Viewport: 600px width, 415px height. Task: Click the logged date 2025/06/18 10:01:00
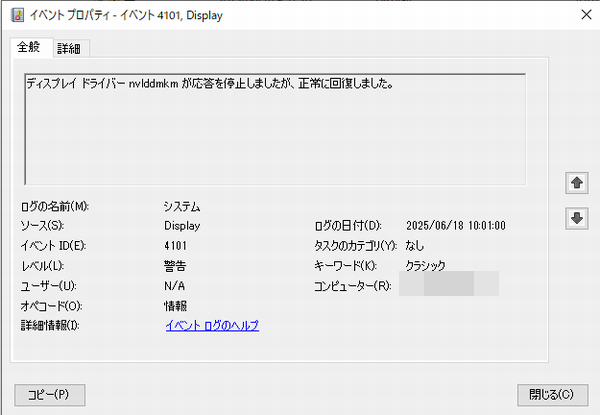(x=456, y=226)
